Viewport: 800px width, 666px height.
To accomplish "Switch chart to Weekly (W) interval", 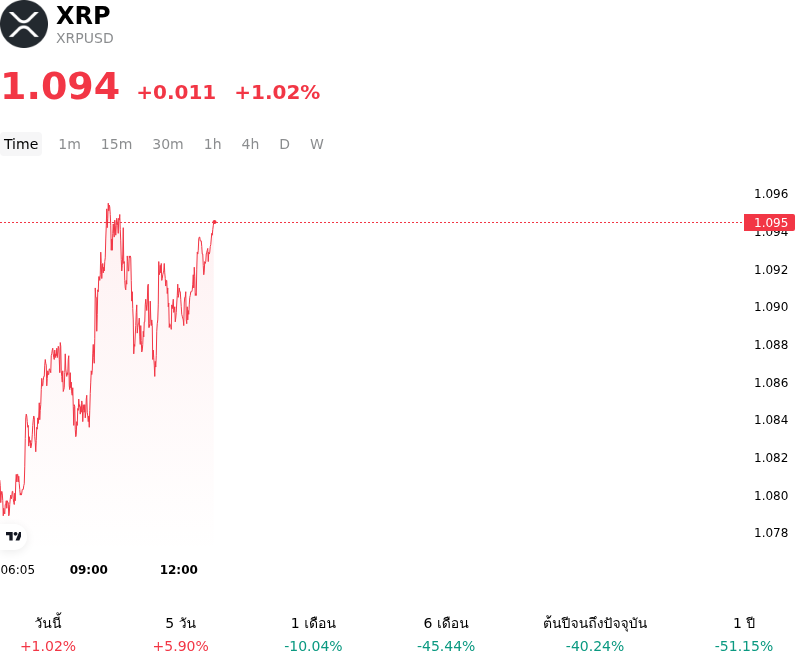I will [316, 144].
